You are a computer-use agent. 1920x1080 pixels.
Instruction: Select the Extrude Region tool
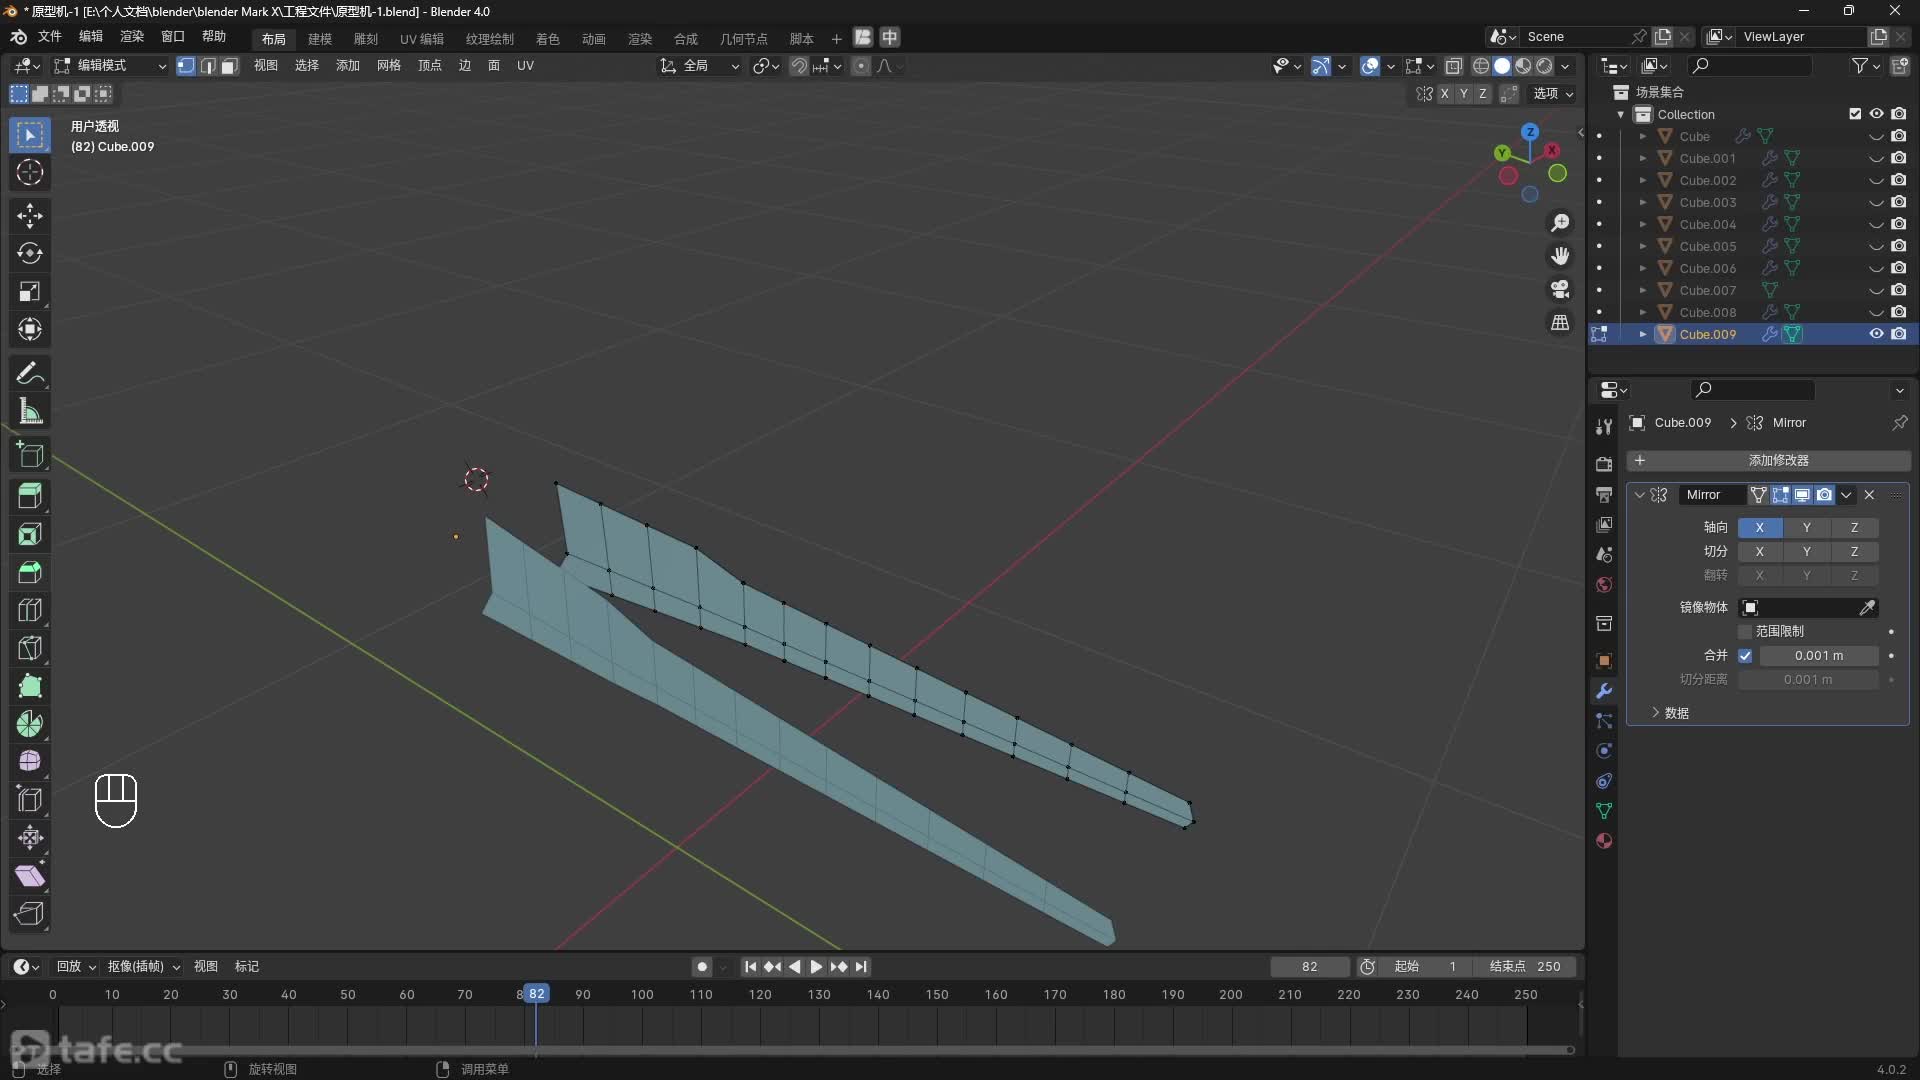(x=30, y=496)
